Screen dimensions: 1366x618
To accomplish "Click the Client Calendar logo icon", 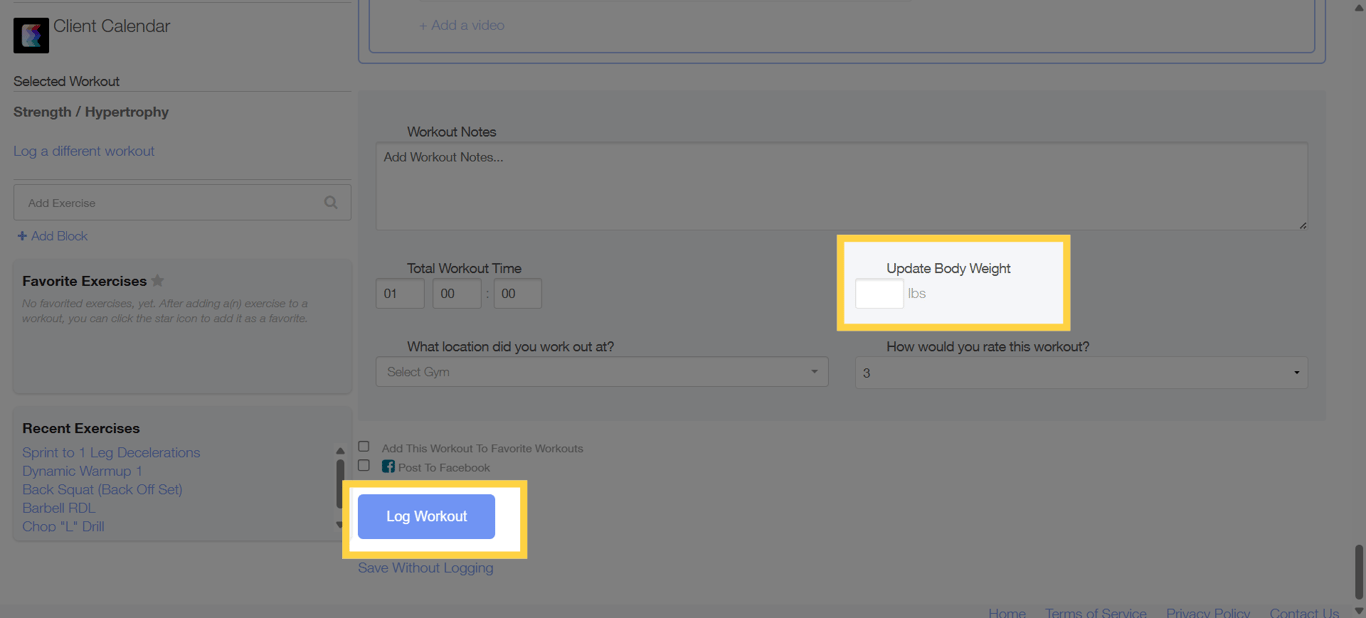I will point(31,35).
